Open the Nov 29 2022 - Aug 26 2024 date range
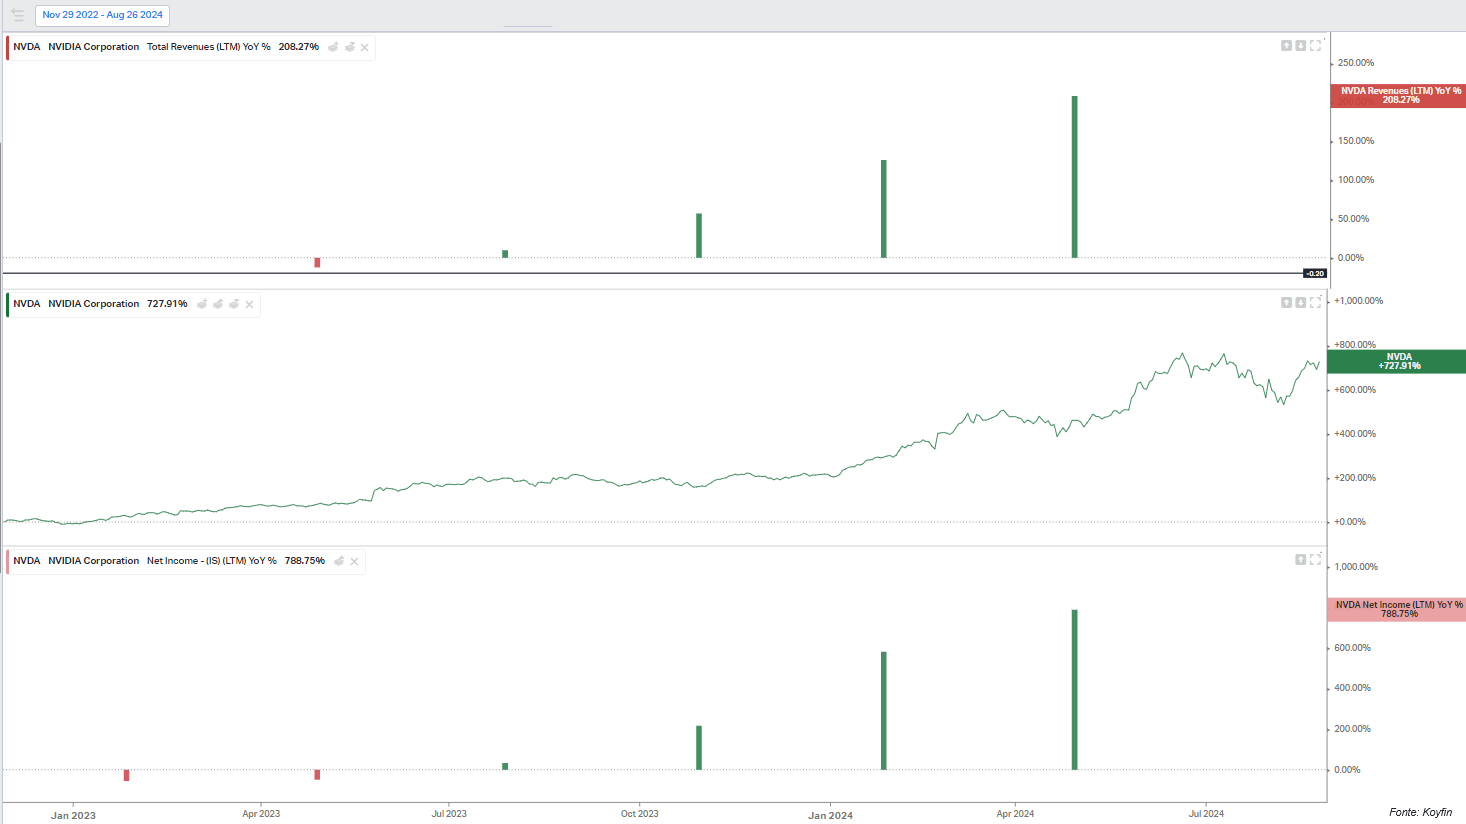 point(102,15)
